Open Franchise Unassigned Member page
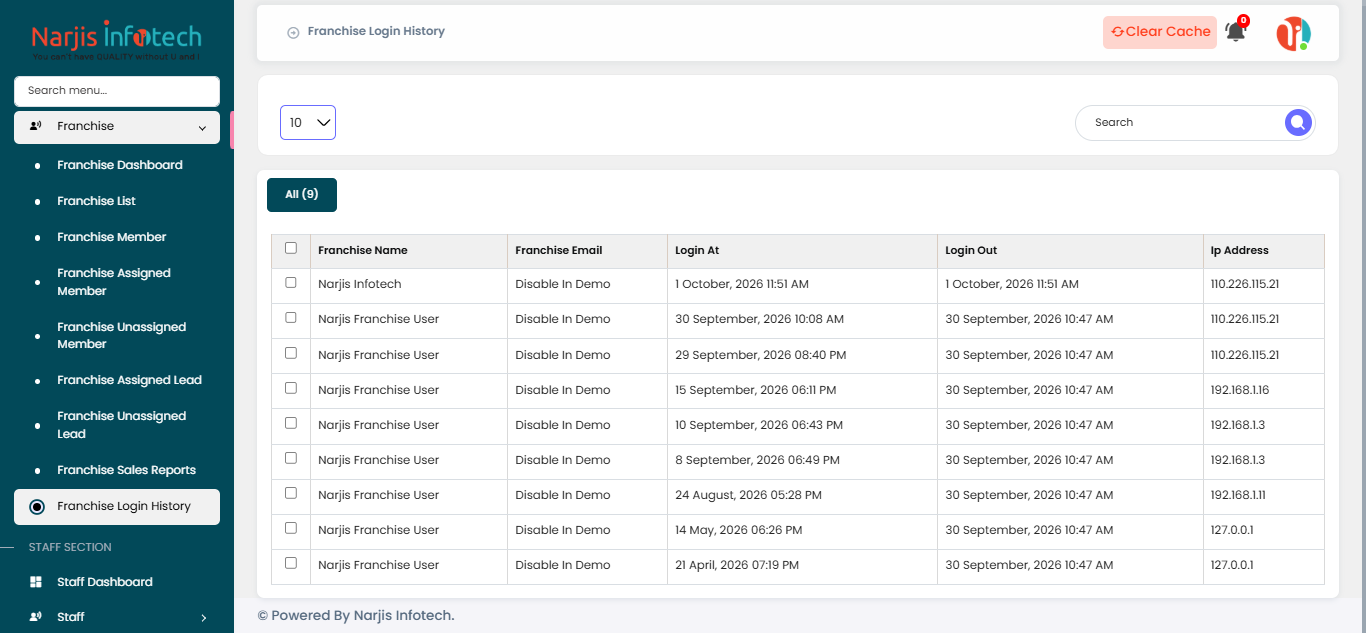 pyautogui.click(x=121, y=335)
